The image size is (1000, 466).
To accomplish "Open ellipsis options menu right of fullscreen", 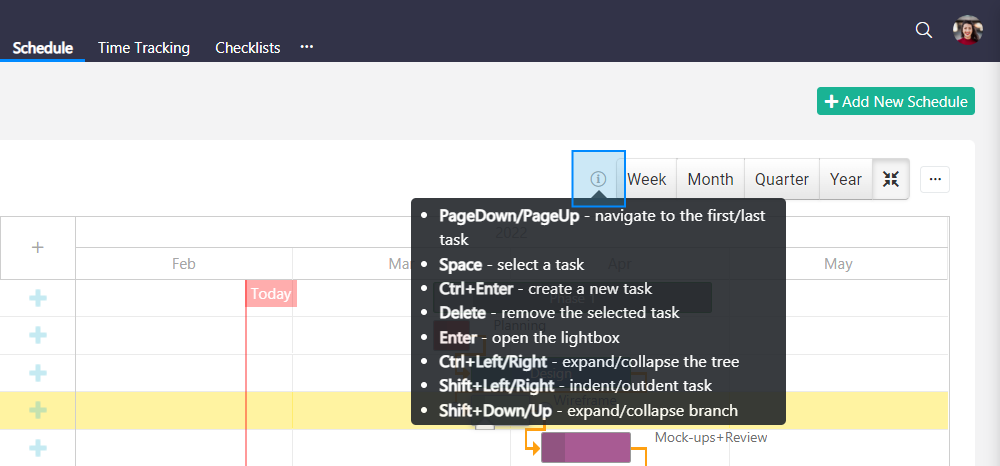I will (x=935, y=179).
